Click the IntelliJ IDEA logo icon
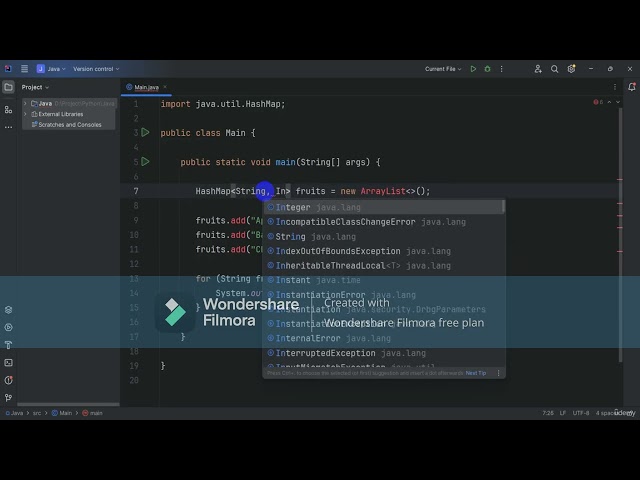640x480 pixels. [x=8, y=69]
